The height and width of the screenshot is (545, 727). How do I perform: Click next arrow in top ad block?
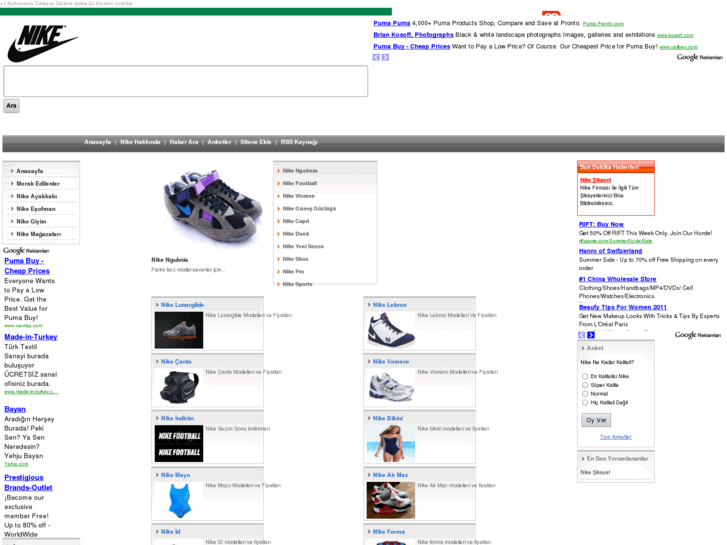385,57
